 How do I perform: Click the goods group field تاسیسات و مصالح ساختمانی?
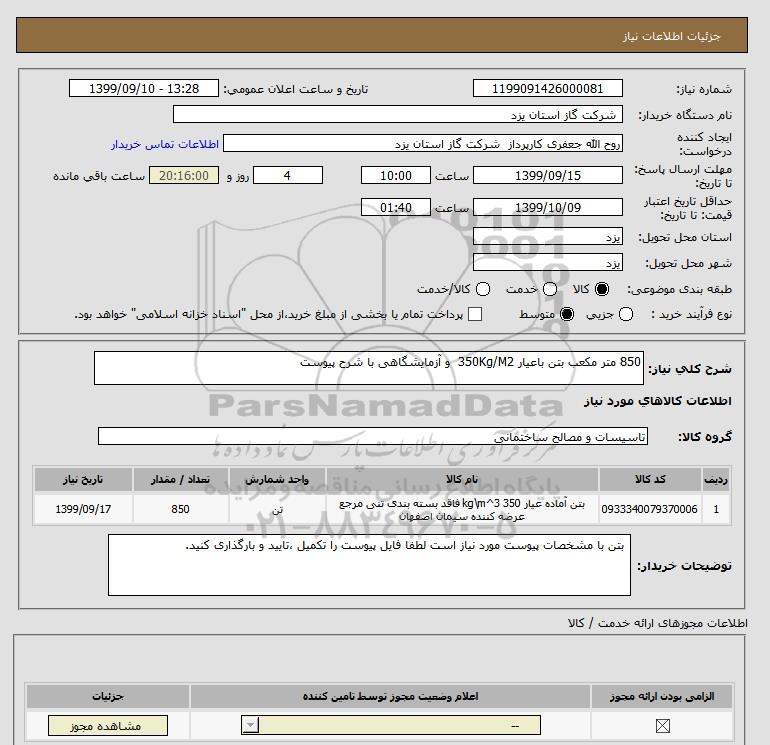click(373, 436)
